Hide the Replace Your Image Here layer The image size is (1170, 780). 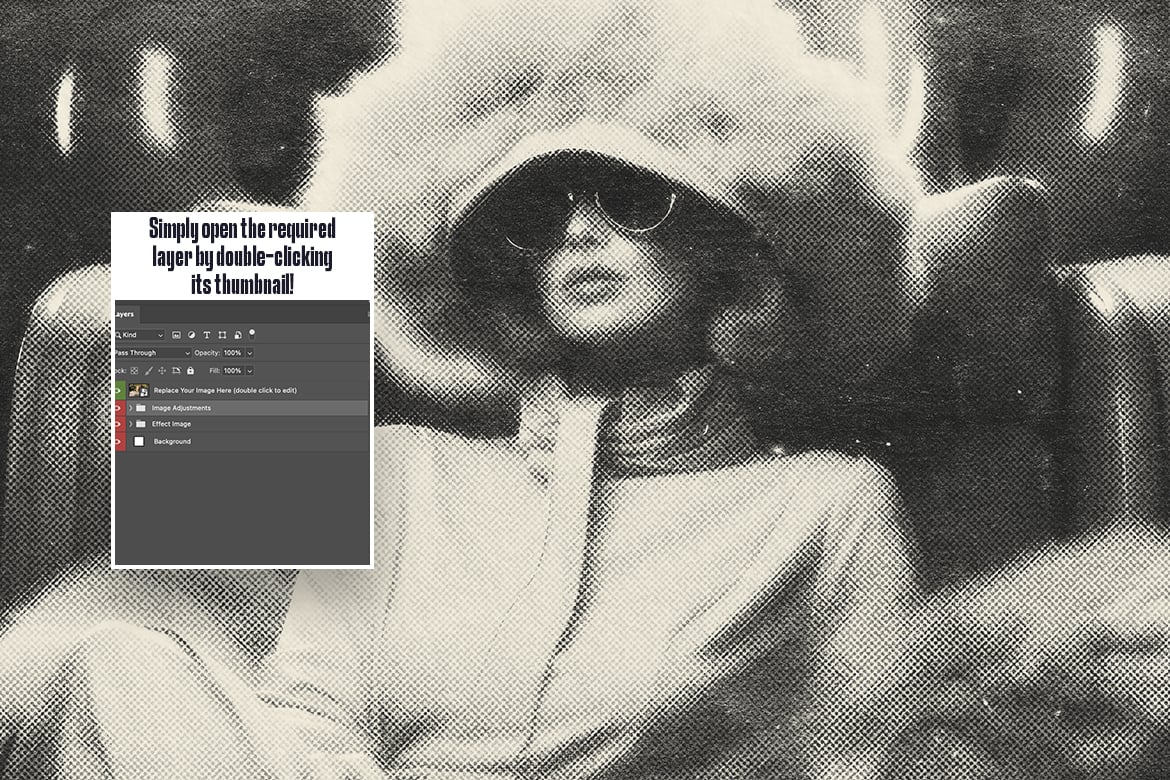pyautogui.click(x=119, y=390)
